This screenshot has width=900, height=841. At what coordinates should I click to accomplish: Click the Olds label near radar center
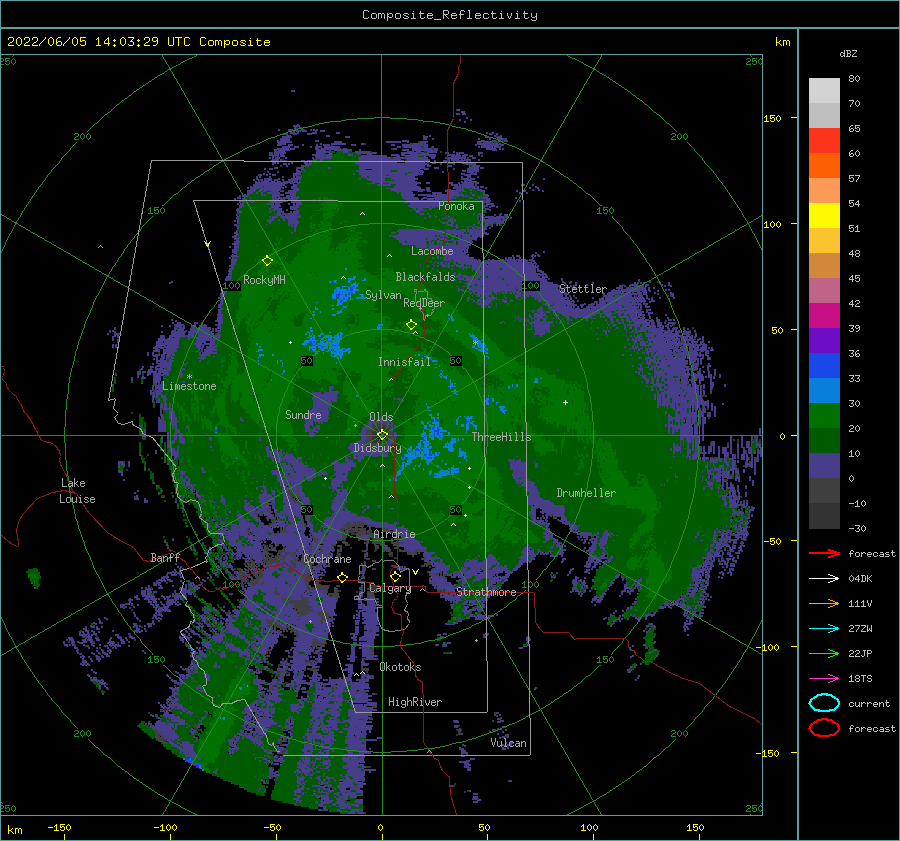(x=381, y=417)
